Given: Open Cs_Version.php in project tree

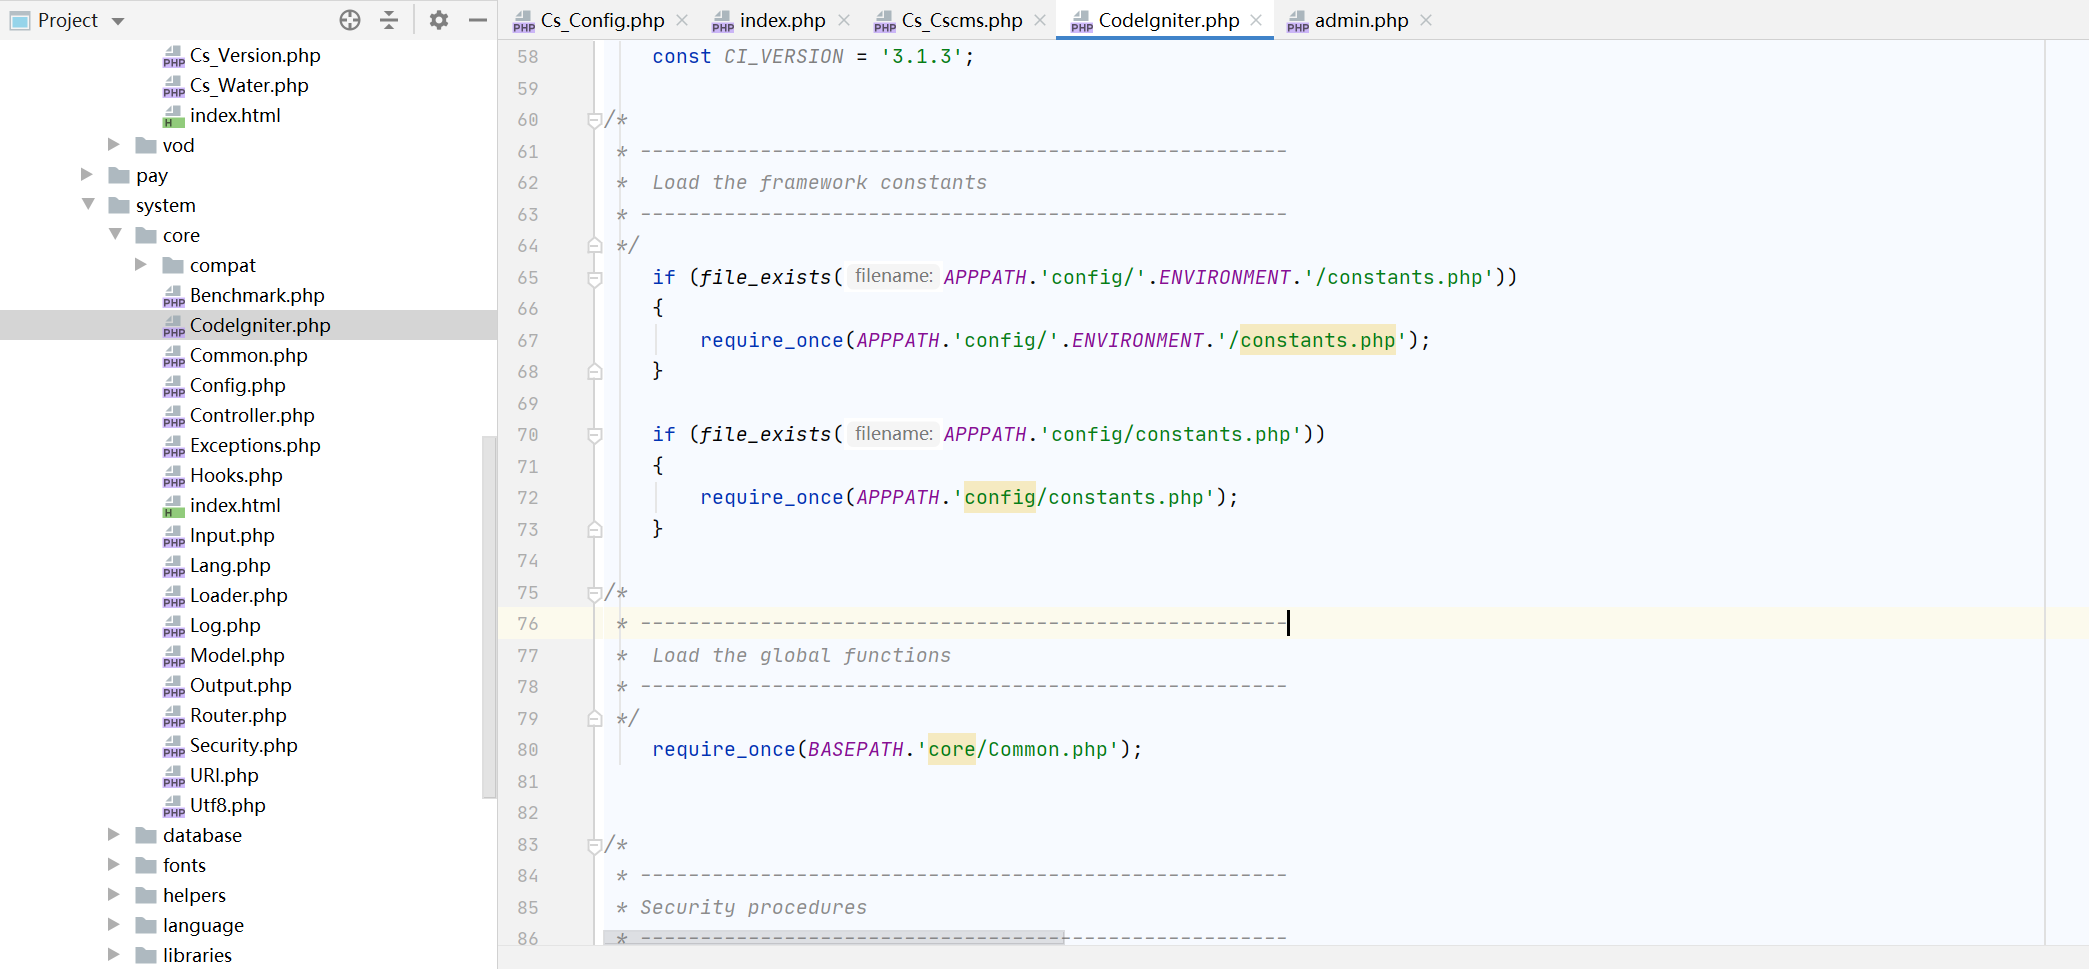Looking at the screenshot, I should [x=255, y=55].
